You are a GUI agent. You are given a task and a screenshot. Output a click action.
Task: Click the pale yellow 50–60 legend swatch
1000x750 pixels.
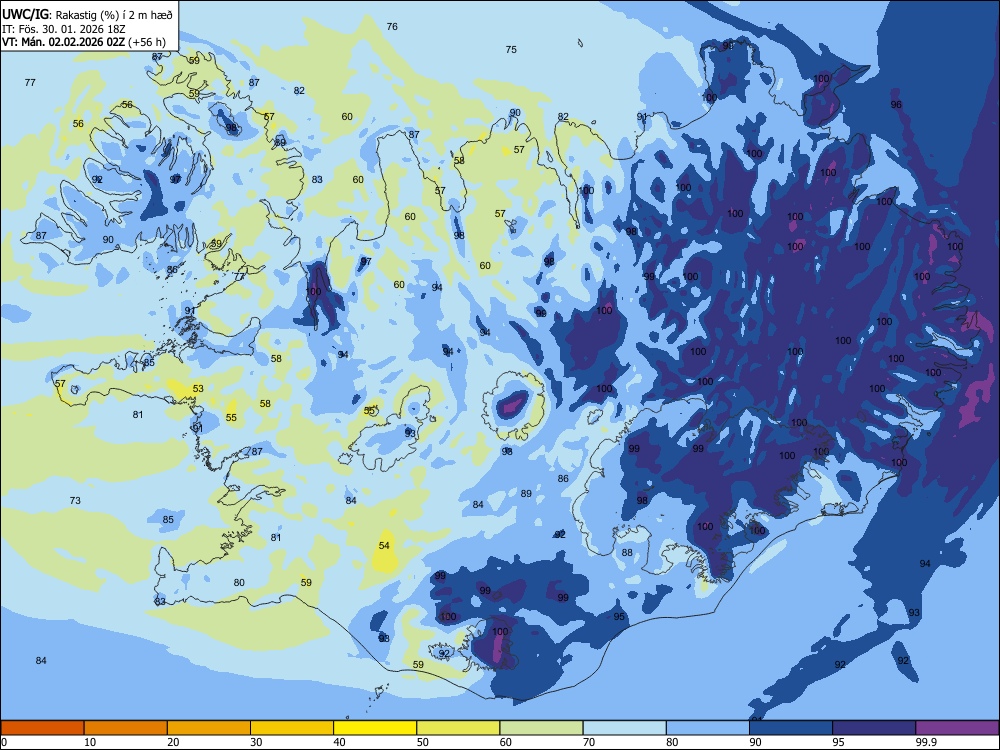click(459, 728)
